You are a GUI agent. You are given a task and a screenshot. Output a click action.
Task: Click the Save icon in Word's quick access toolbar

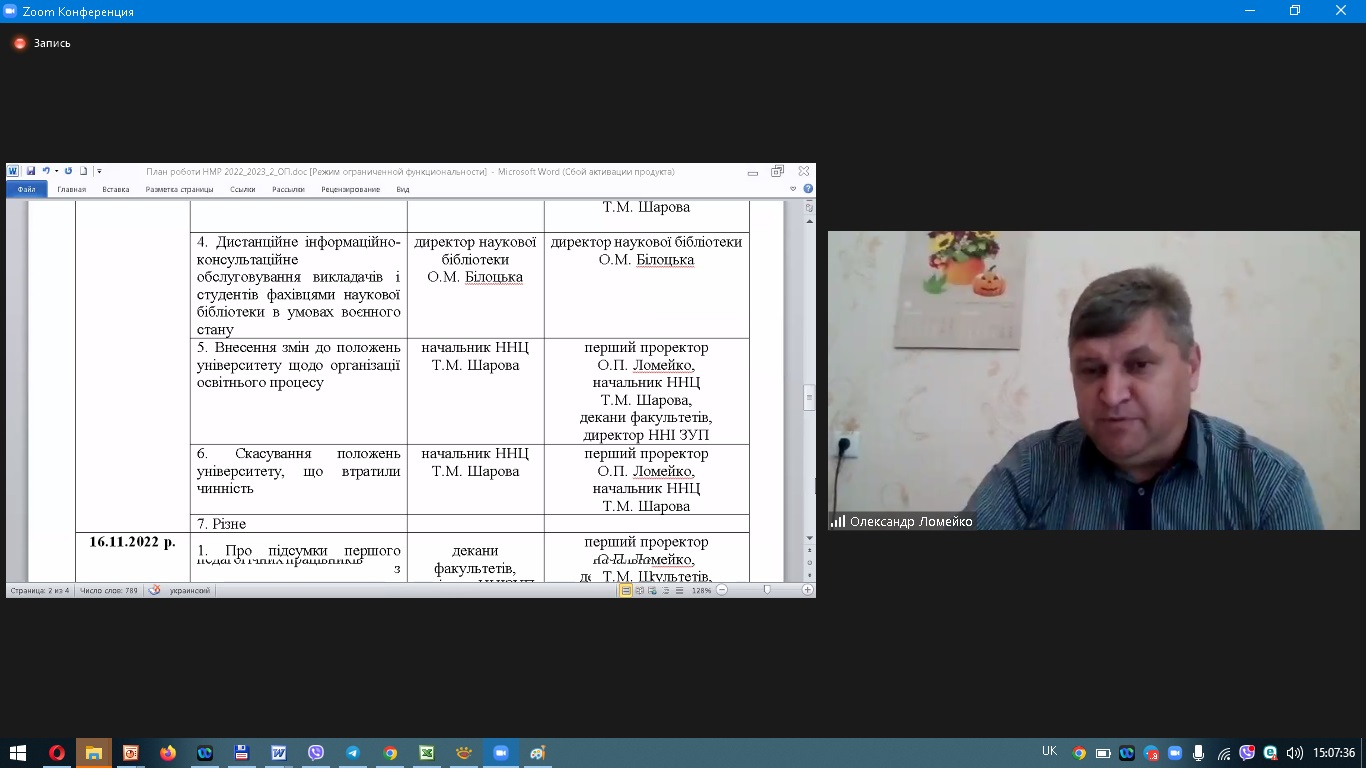(x=31, y=171)
